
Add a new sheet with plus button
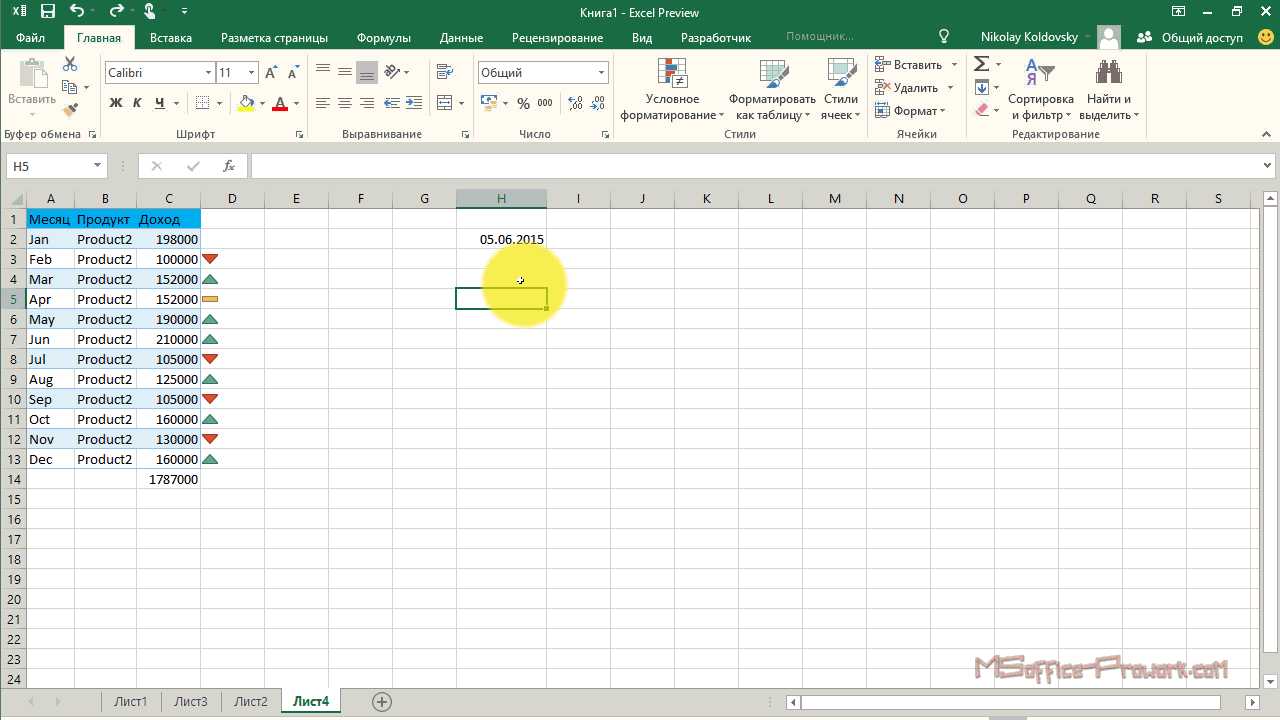(x=381, y=702)
